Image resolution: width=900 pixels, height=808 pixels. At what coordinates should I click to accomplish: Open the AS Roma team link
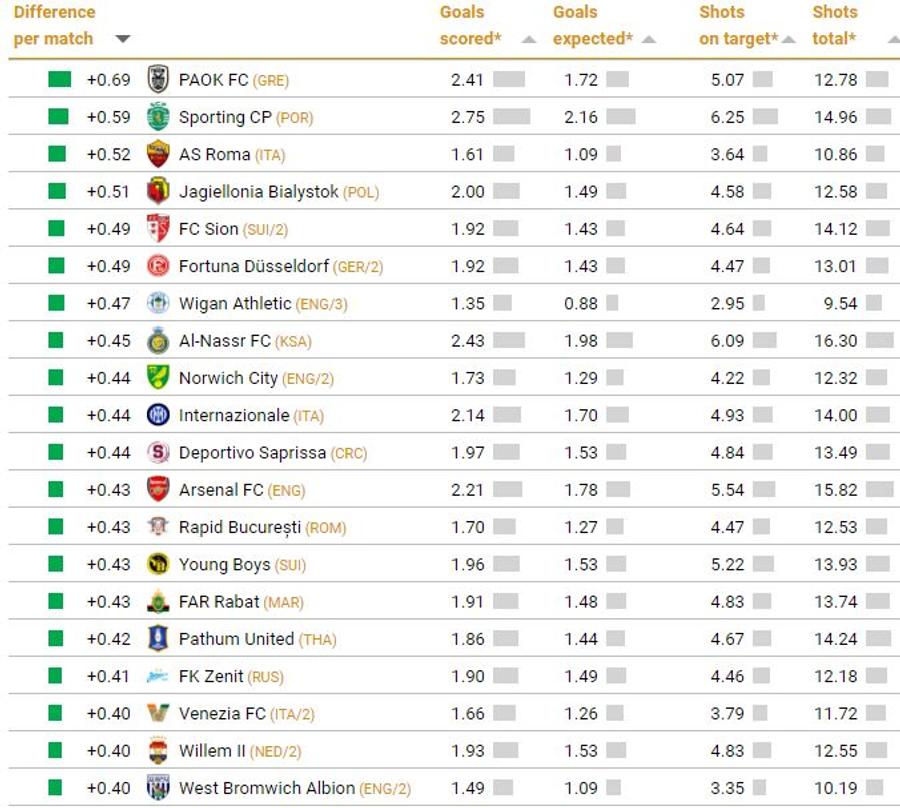coord(215,154)
